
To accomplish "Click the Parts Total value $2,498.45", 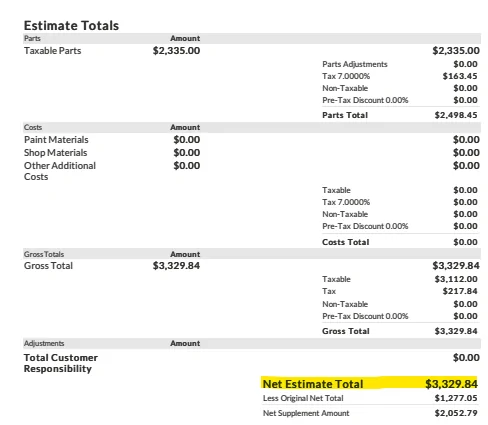I will pyautogui.click(x=456, y=115).
